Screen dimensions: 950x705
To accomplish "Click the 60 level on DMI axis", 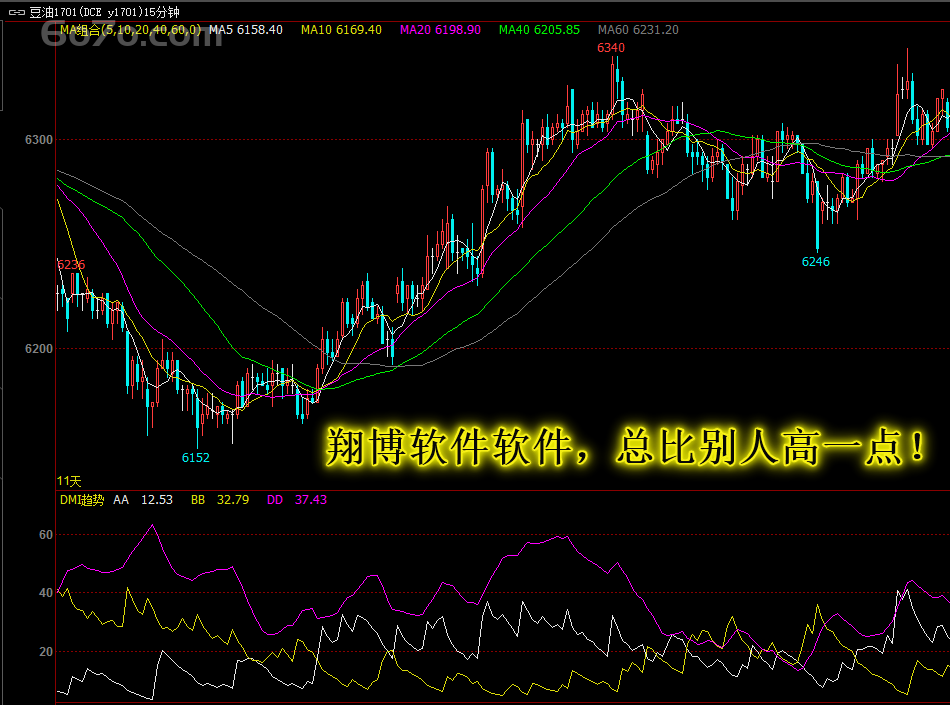I will tap(46, 535).
